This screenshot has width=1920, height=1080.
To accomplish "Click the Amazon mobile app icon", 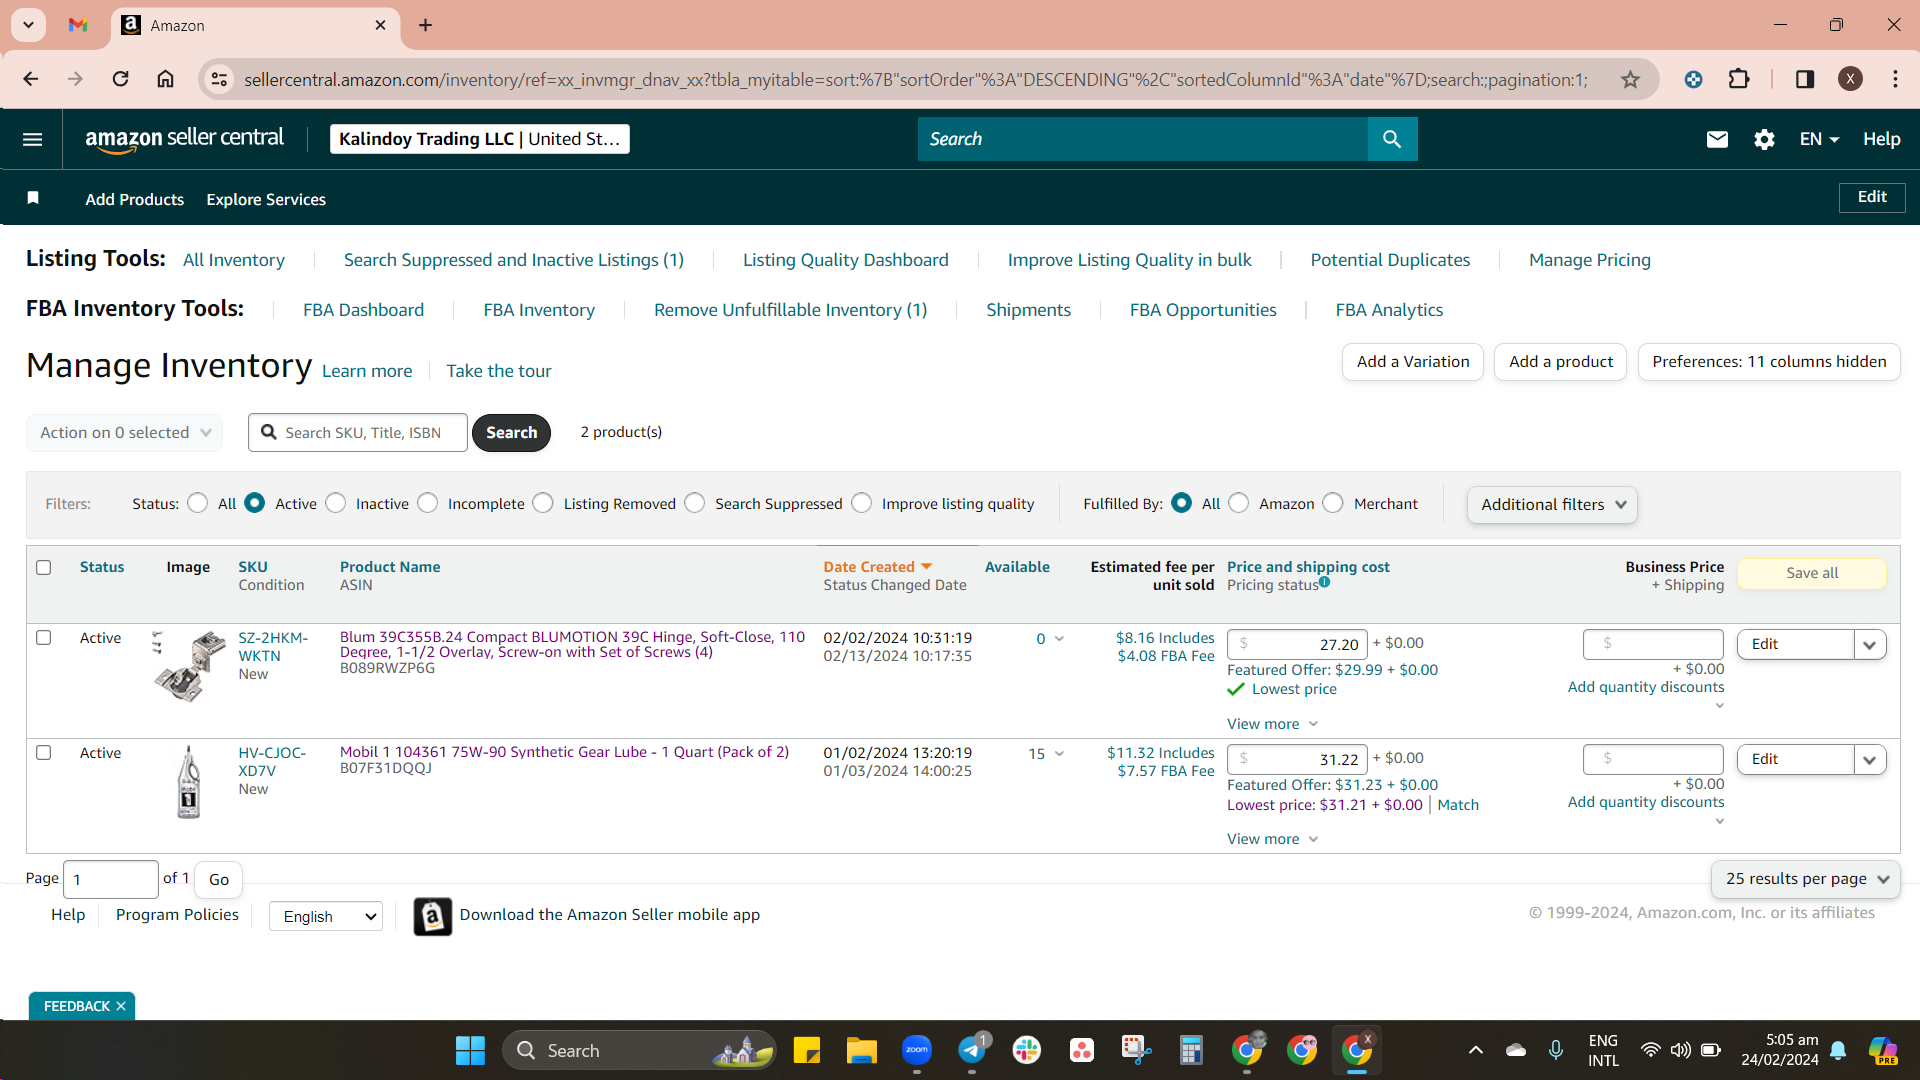I will tap(433, 916).
